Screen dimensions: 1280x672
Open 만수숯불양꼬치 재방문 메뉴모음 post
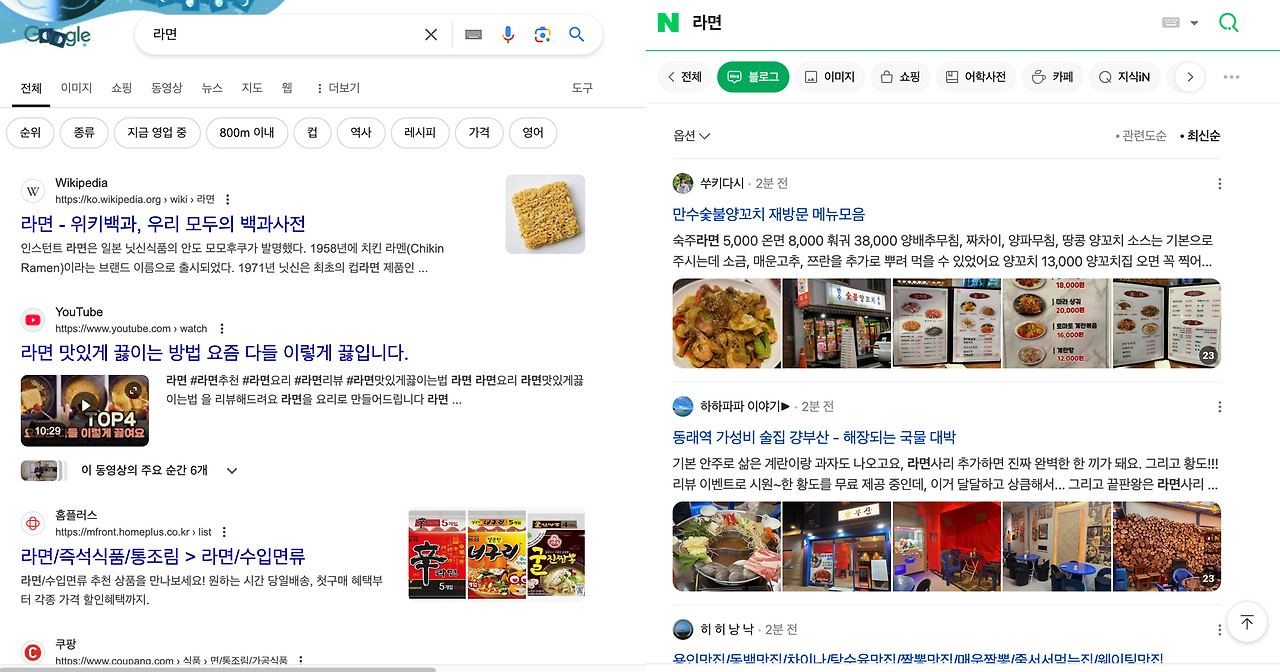[769, 214]
